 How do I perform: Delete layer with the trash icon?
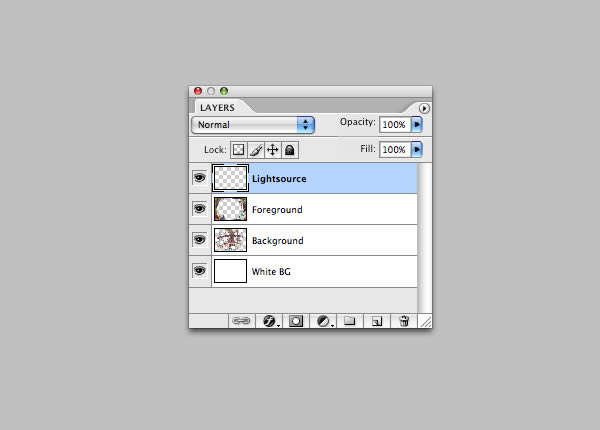[404, 321]
